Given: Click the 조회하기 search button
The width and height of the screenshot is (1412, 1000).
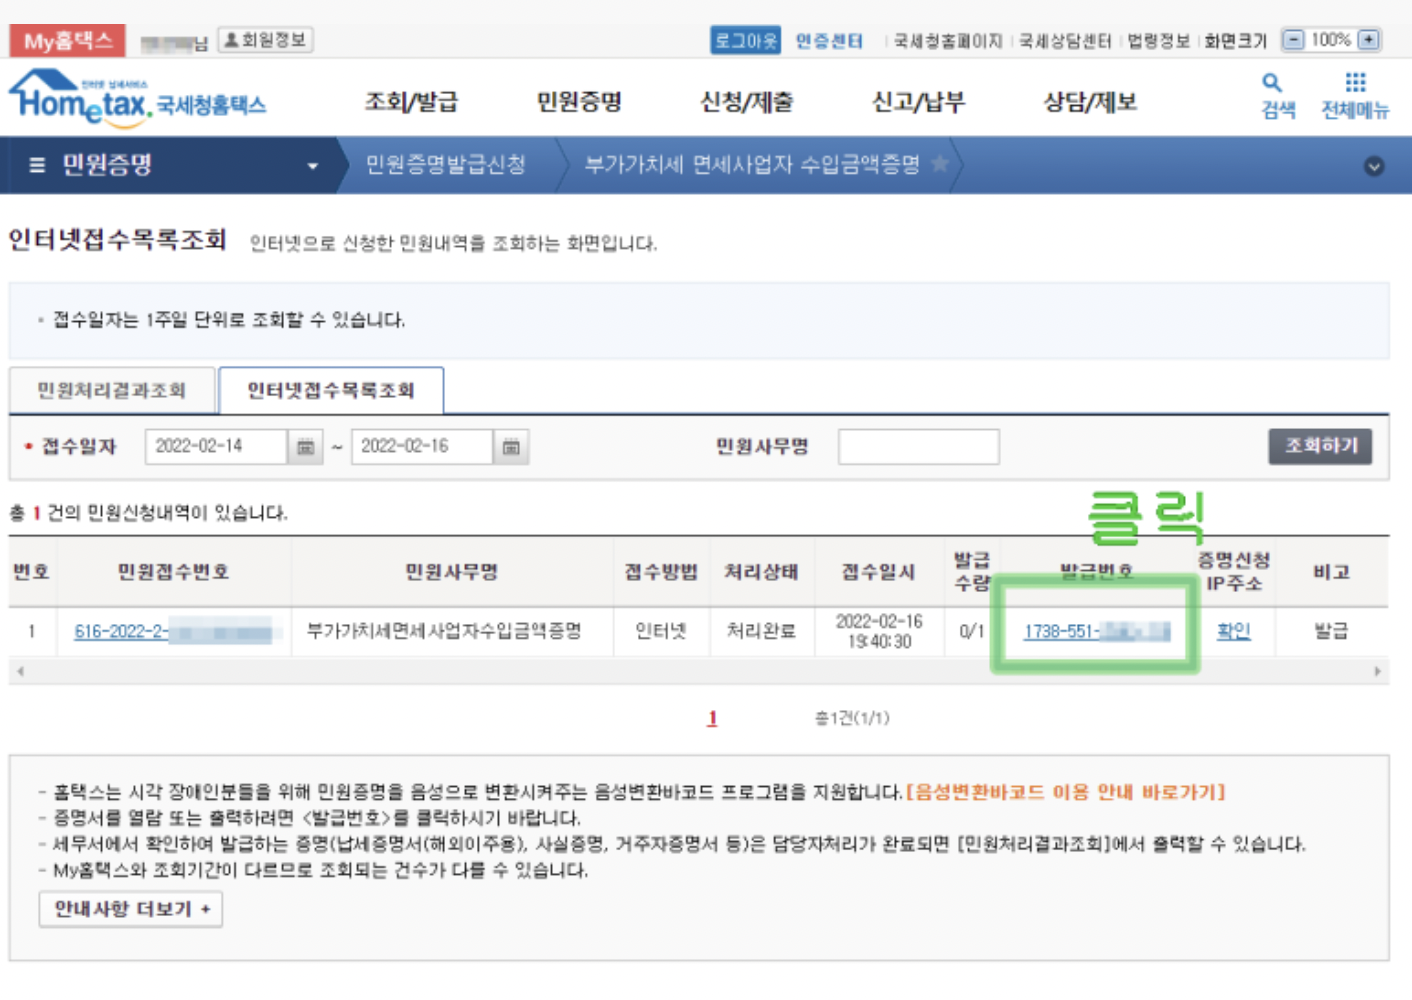Looking at the screenshot, I should click(1320, 446).
